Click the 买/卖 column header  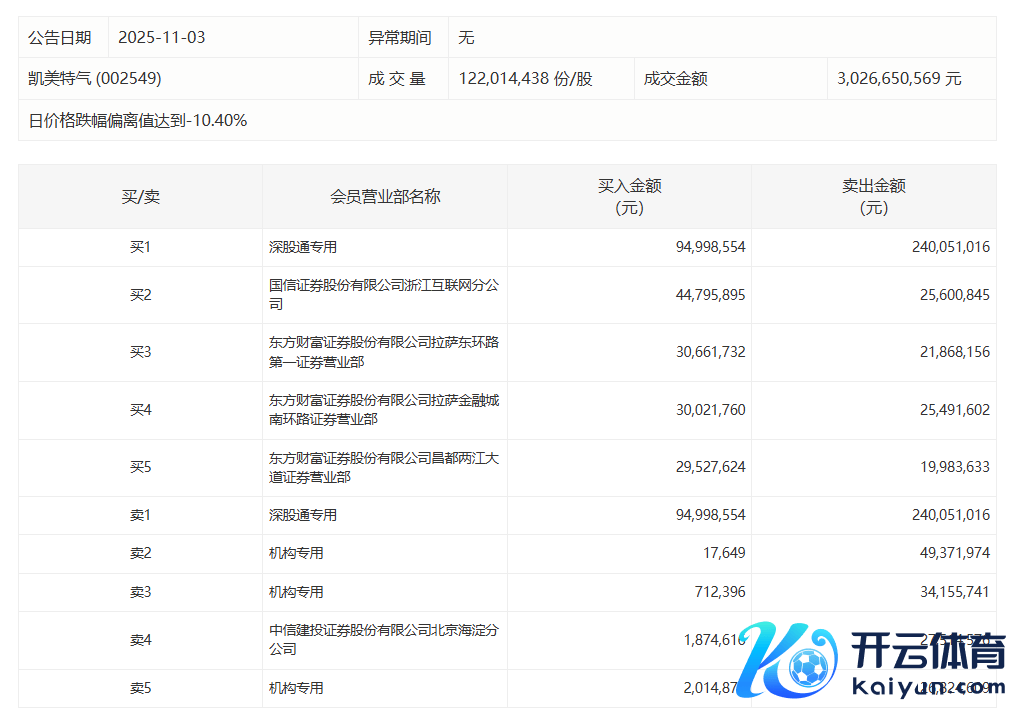[140, 197]
